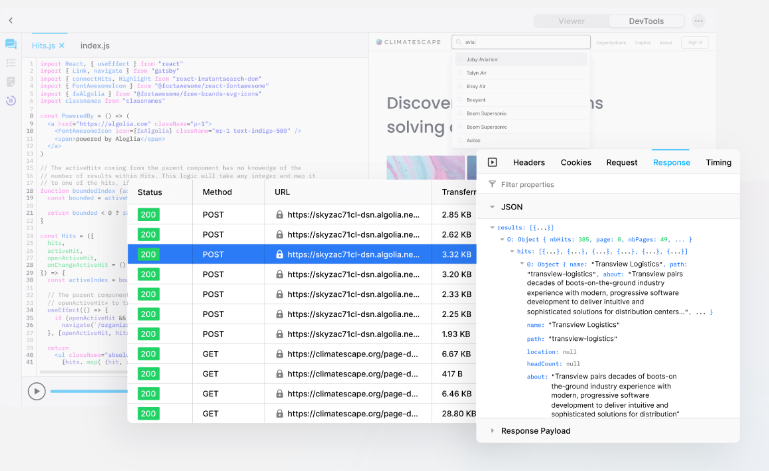Click the back chevron arrow
This screenshot has height=471, width=769.
pyautogui.click(x=11, y=21)
